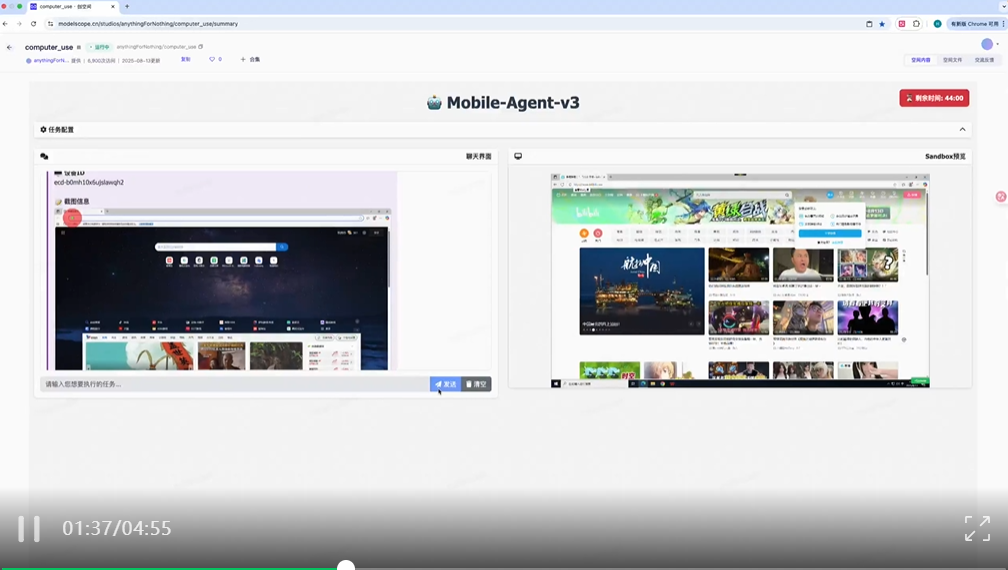1008x570 pixels.
Task: Click the bilibili search box in sandbox
Action: pyautogui.click(x=742, y=195)
